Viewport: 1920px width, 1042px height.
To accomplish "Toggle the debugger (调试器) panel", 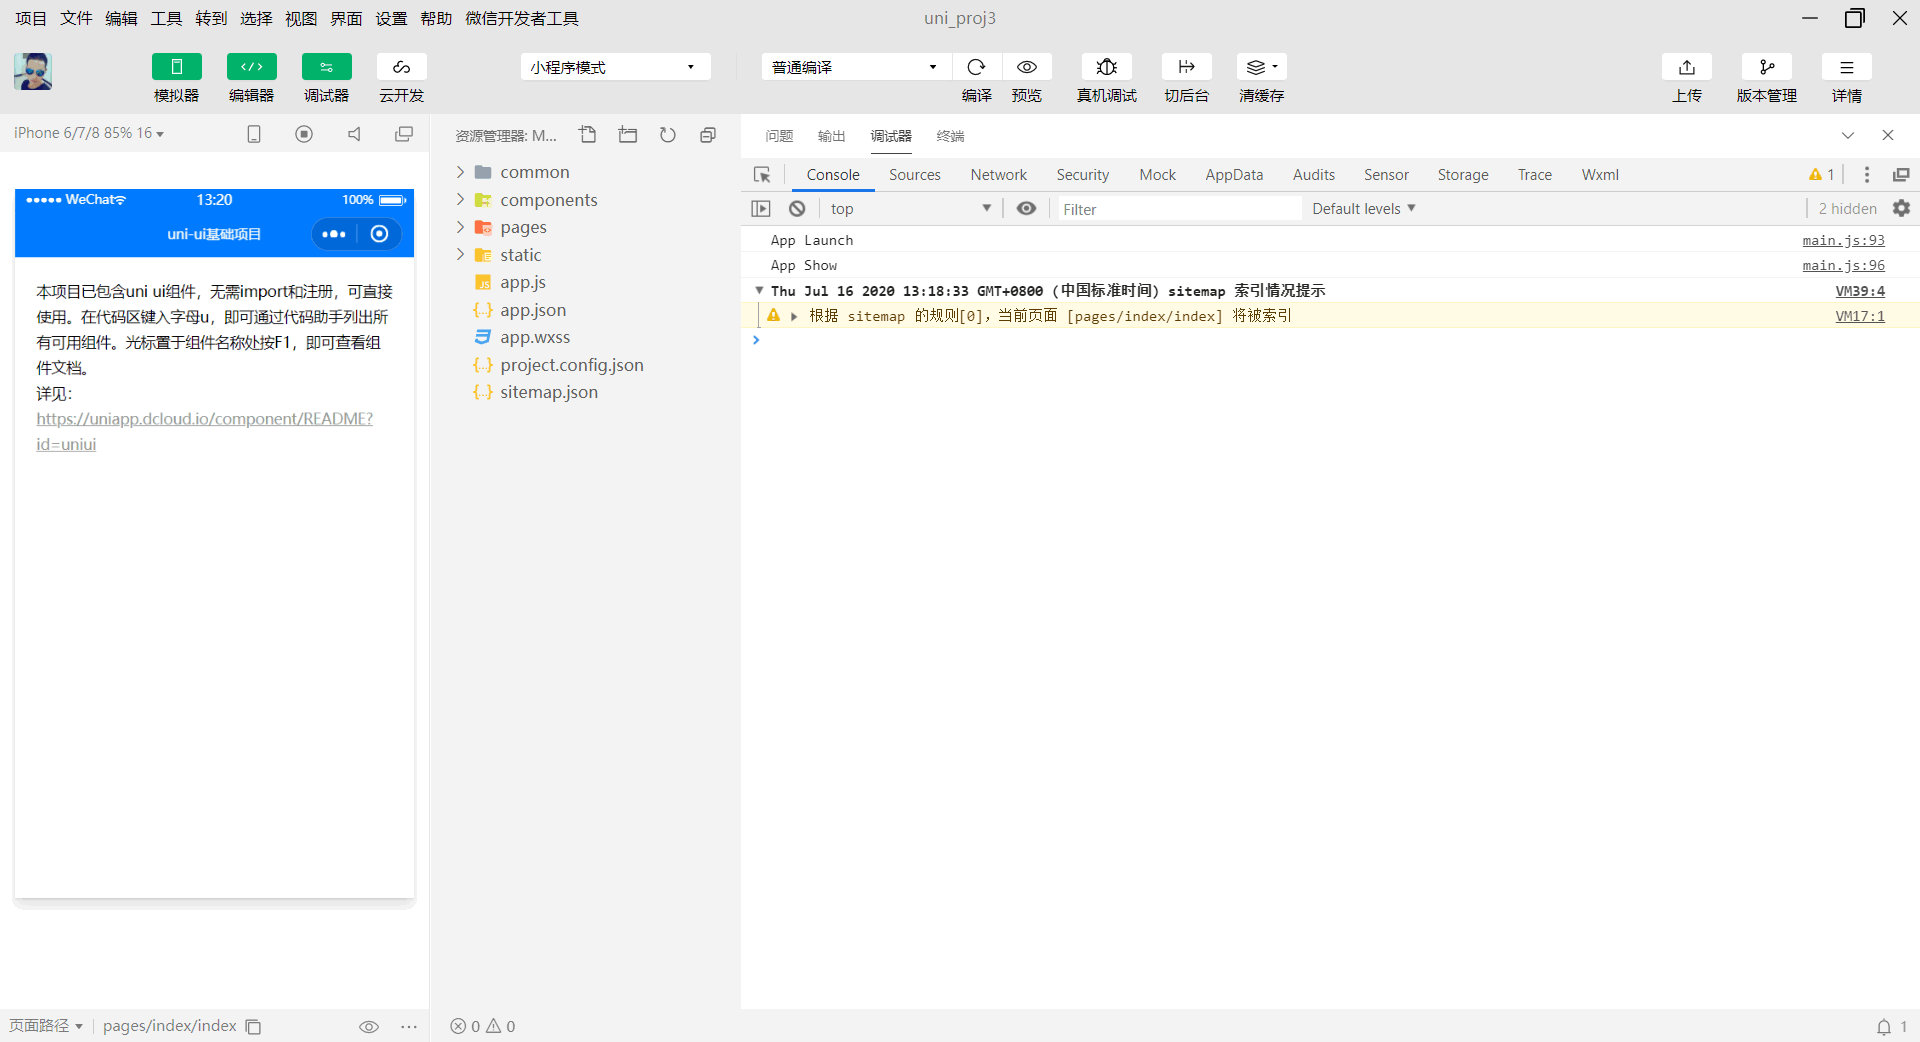I will click(326, 67).
